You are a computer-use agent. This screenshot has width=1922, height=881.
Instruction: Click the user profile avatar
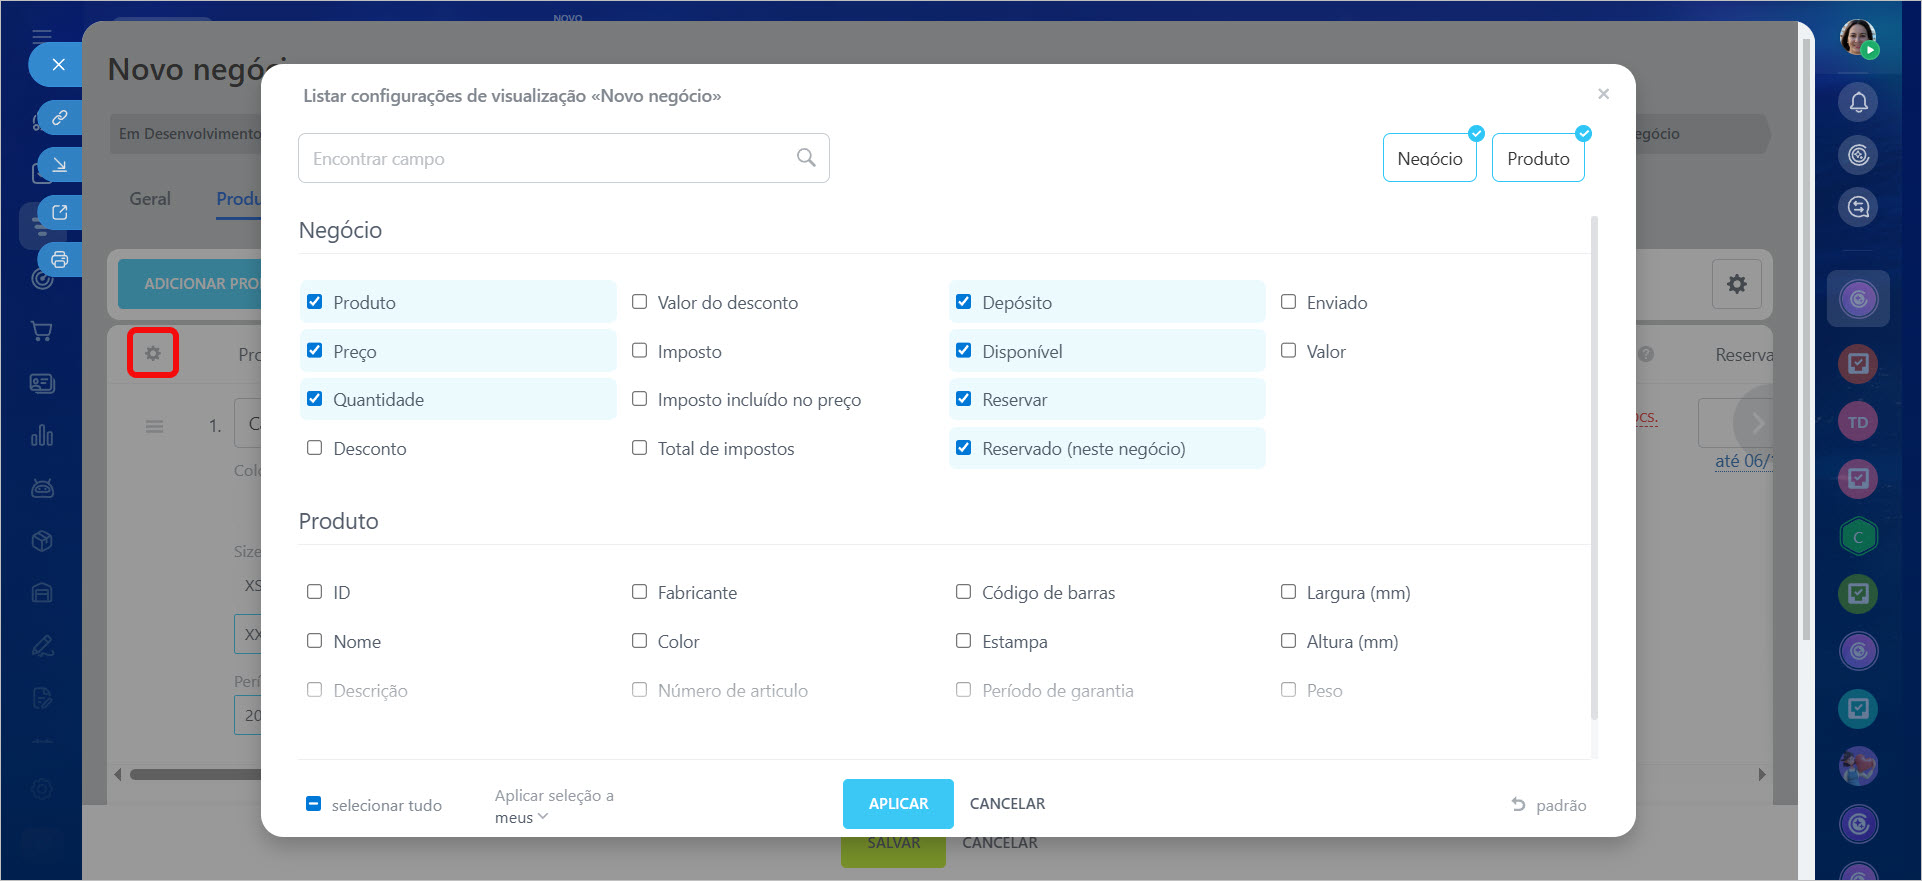(x=1857, y=38)
